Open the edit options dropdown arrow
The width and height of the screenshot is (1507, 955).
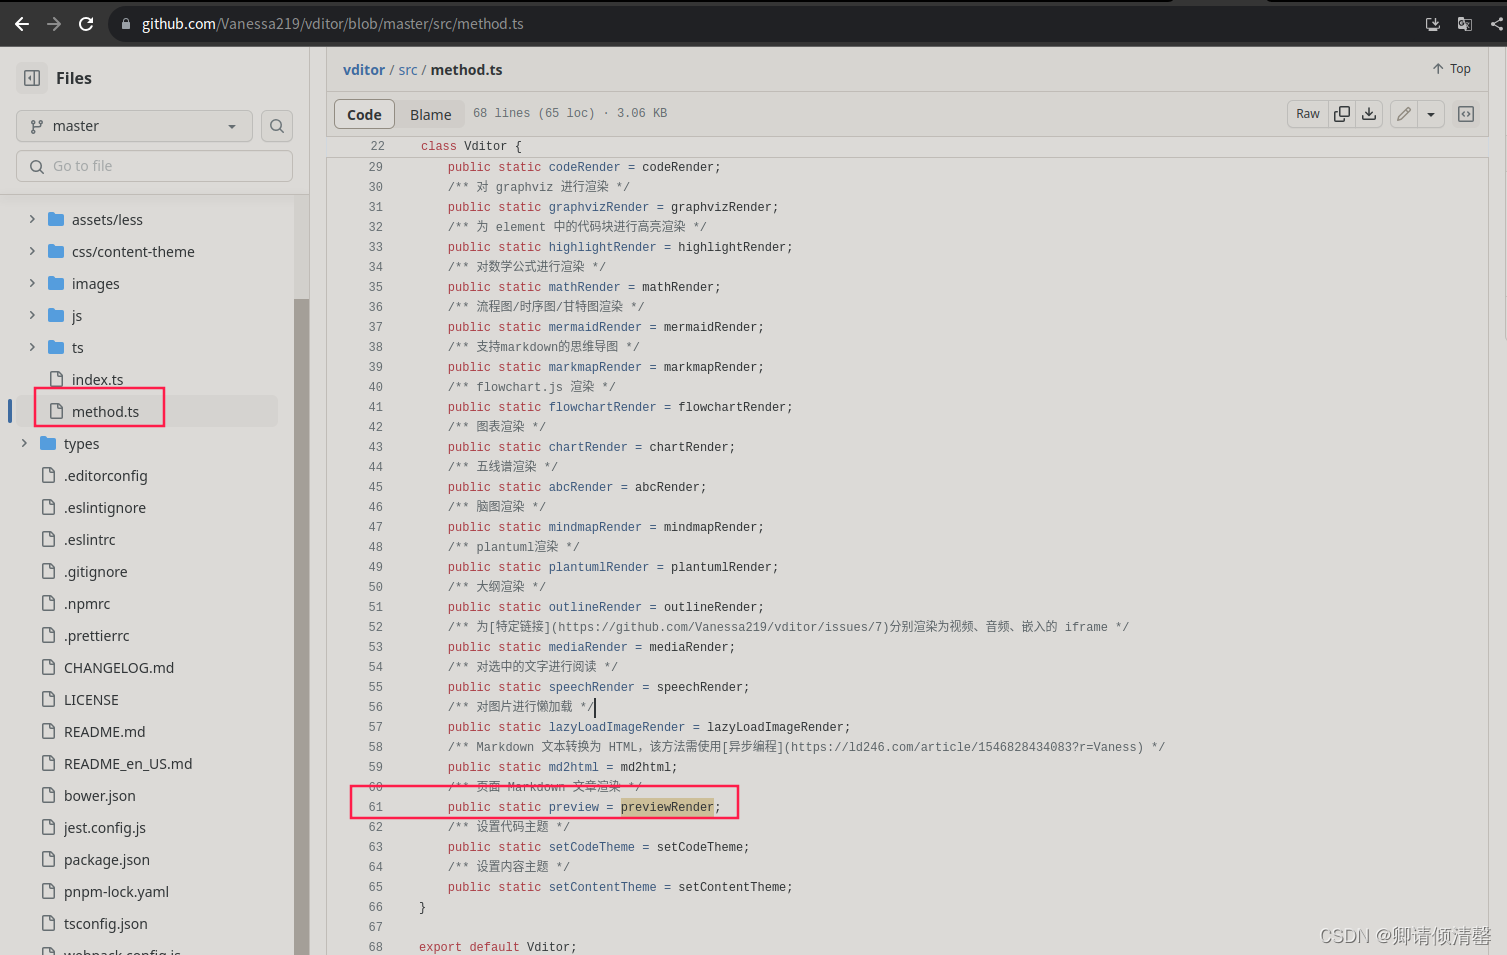pos(1430,113)
